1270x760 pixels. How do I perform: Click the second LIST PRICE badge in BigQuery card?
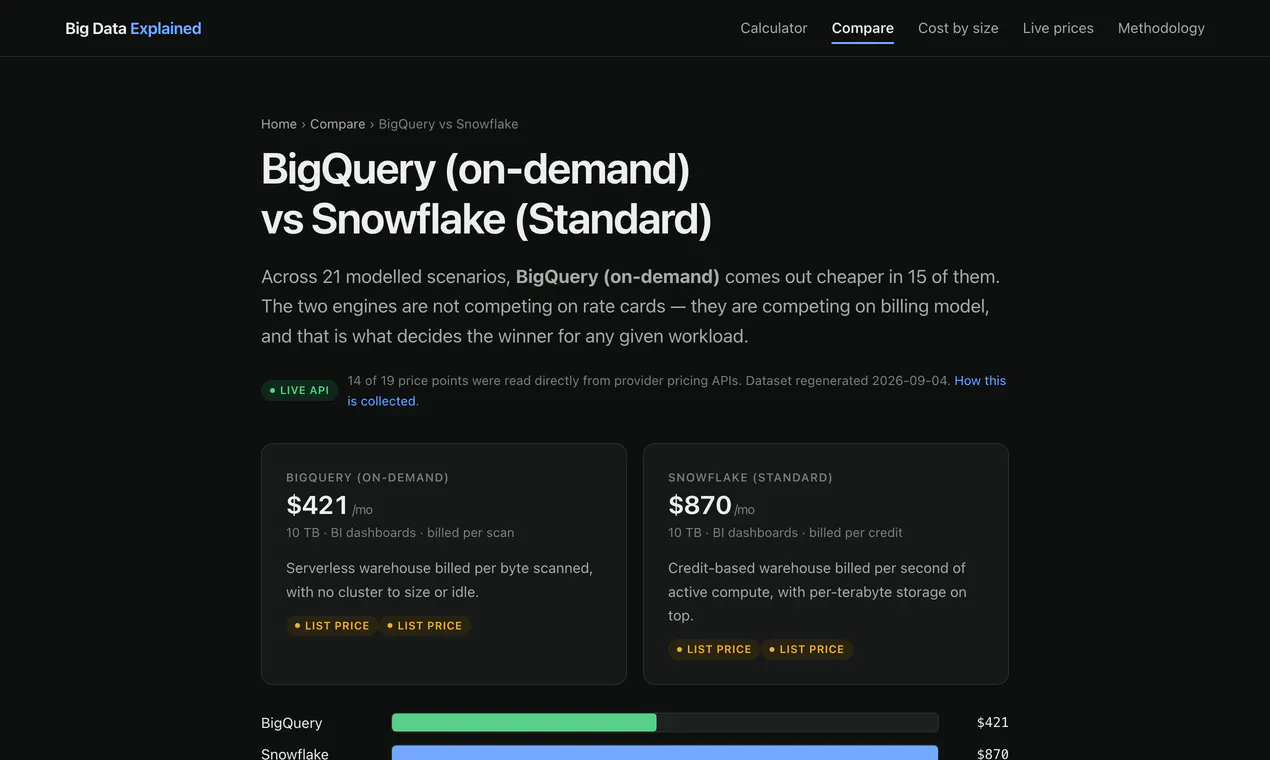point(425,626)
